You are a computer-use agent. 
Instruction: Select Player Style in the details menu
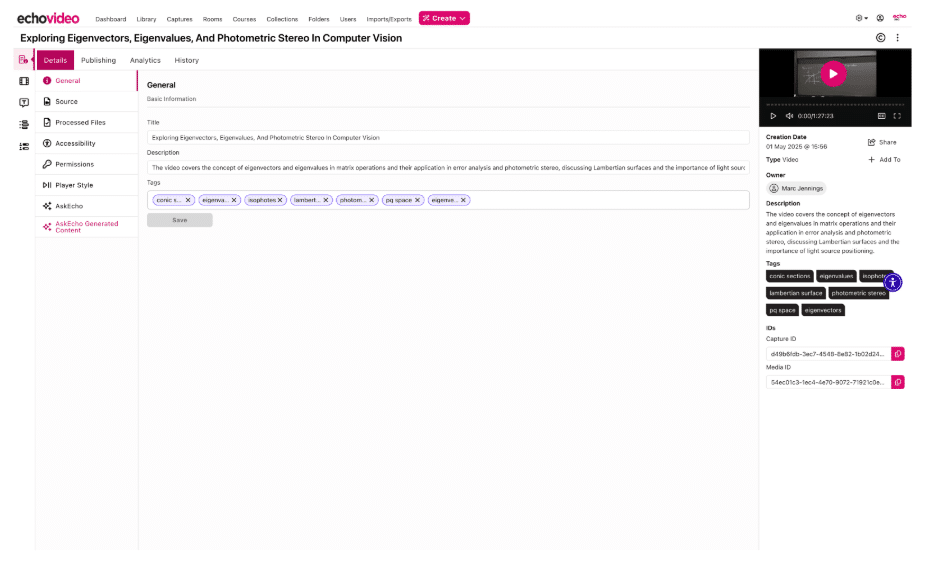tap(87, 185)
